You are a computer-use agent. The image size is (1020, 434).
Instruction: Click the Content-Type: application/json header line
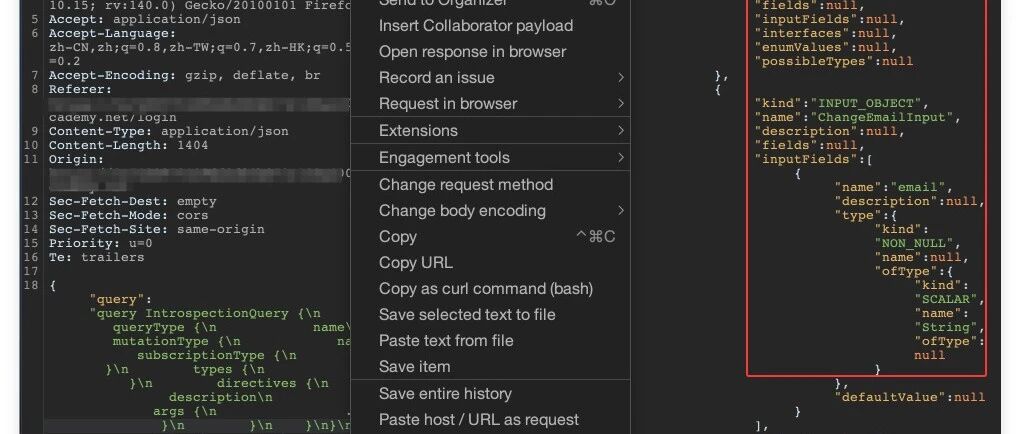tap(168, 131)
